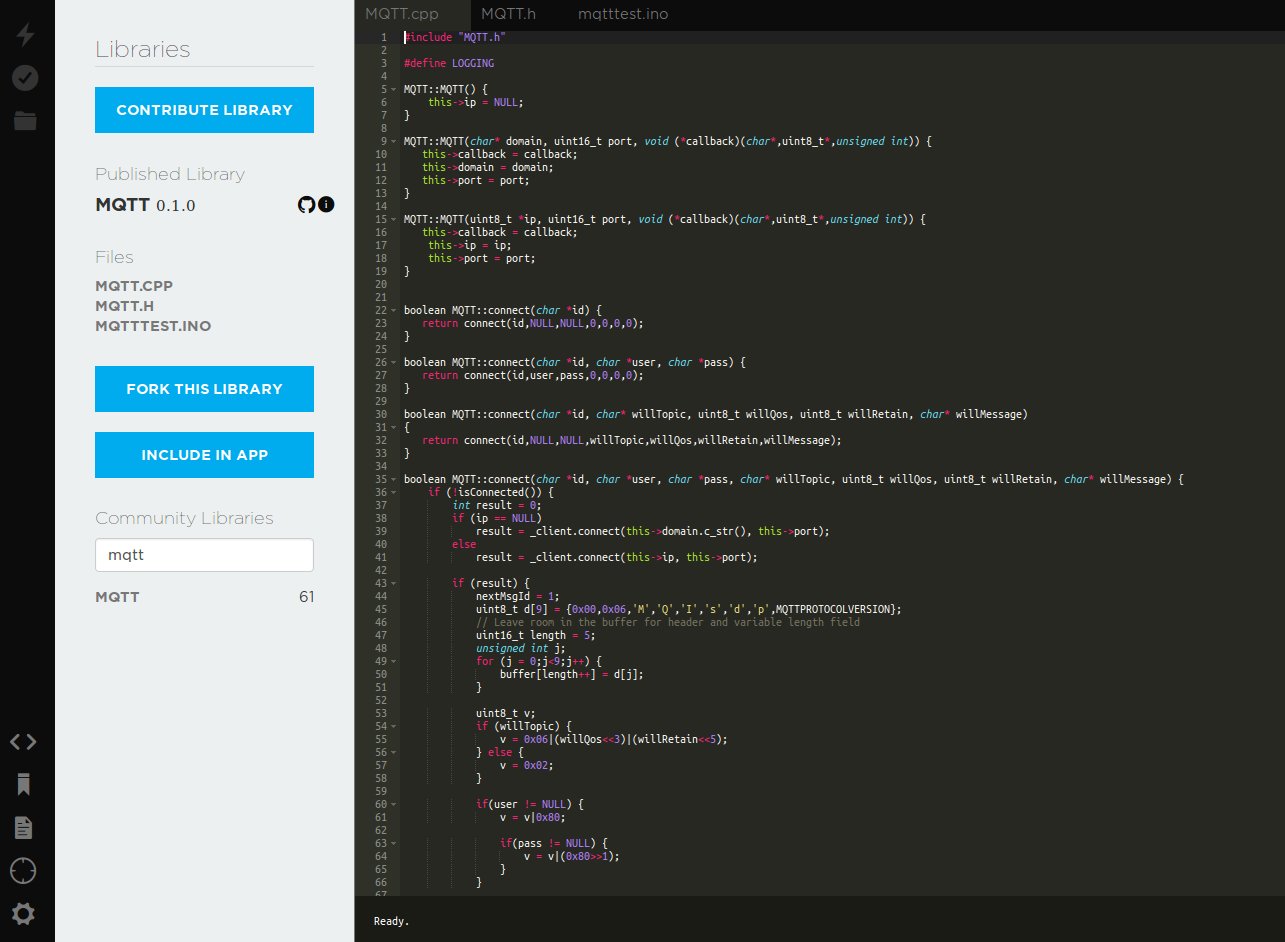This screenshot has width=1285, height=942.
Task: Open the Settings gear icon
Action: [23, 914]
